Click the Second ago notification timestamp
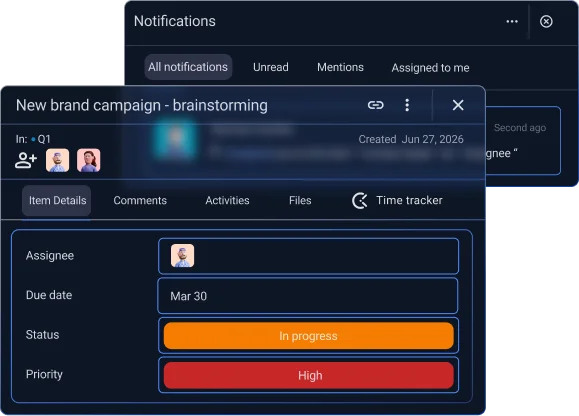Screen dimensions: 579x416 pos(520,128)
